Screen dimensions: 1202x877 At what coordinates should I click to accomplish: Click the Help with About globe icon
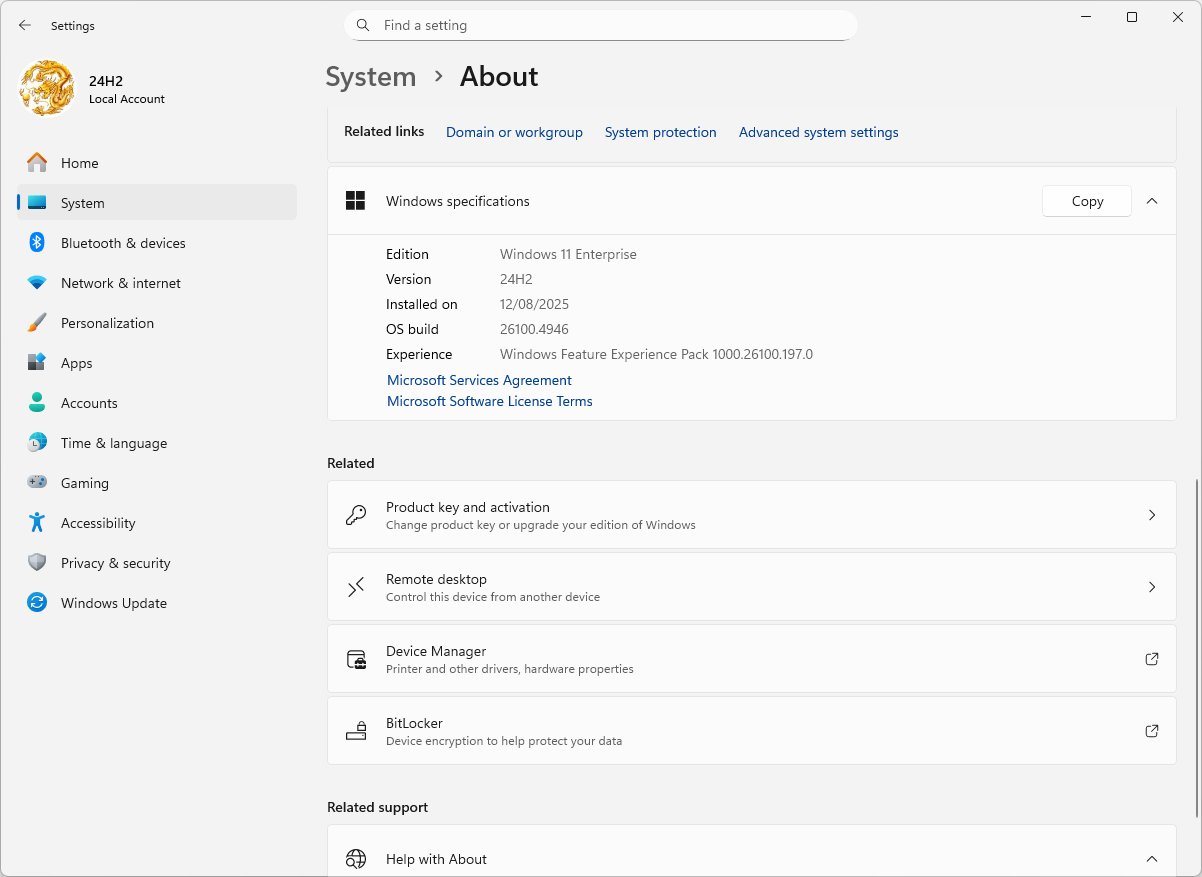356,859
